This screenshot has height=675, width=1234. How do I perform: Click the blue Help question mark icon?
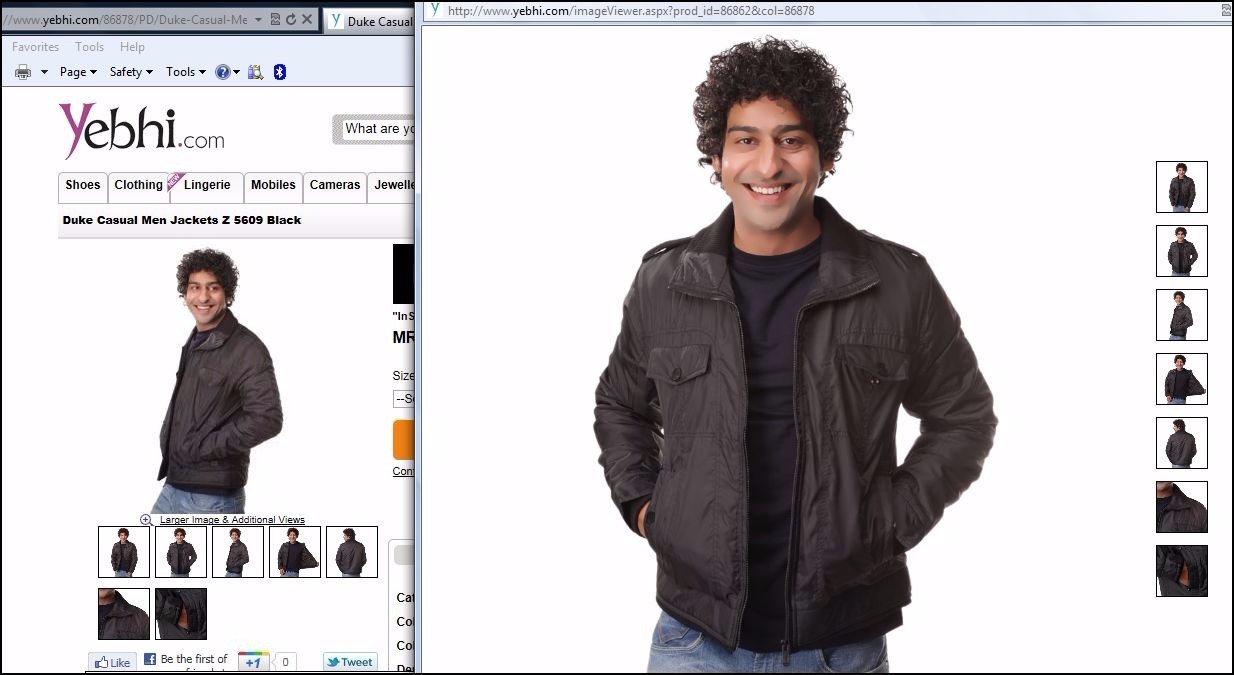click(x=222, y=72)
